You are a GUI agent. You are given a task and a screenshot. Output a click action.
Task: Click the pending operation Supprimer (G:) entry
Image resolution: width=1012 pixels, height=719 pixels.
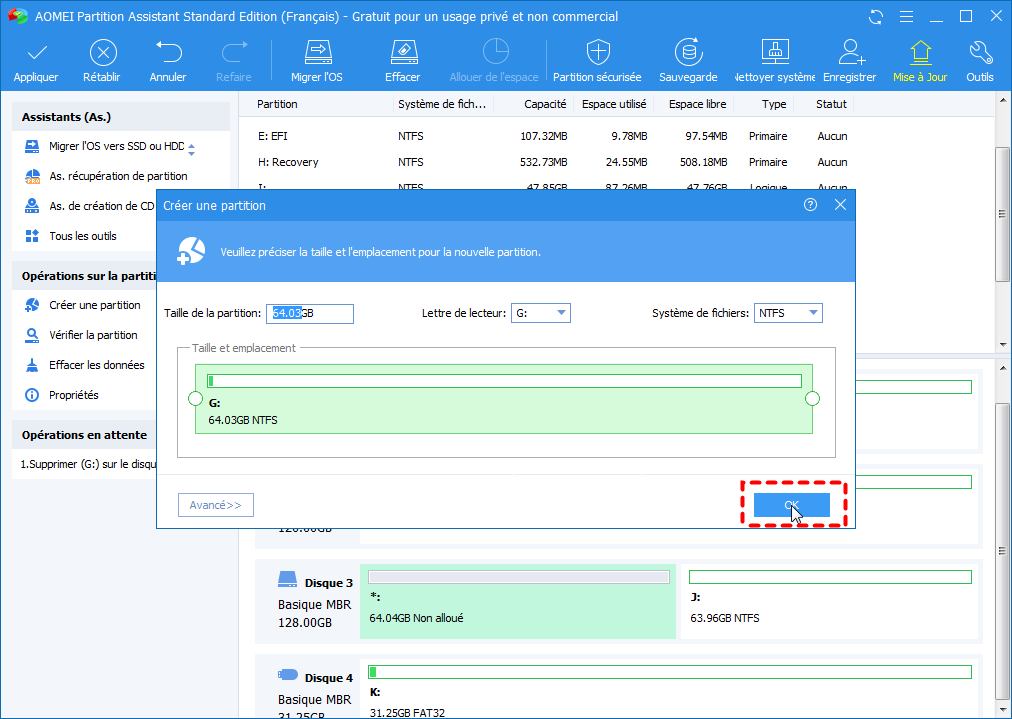pos(87,464)
